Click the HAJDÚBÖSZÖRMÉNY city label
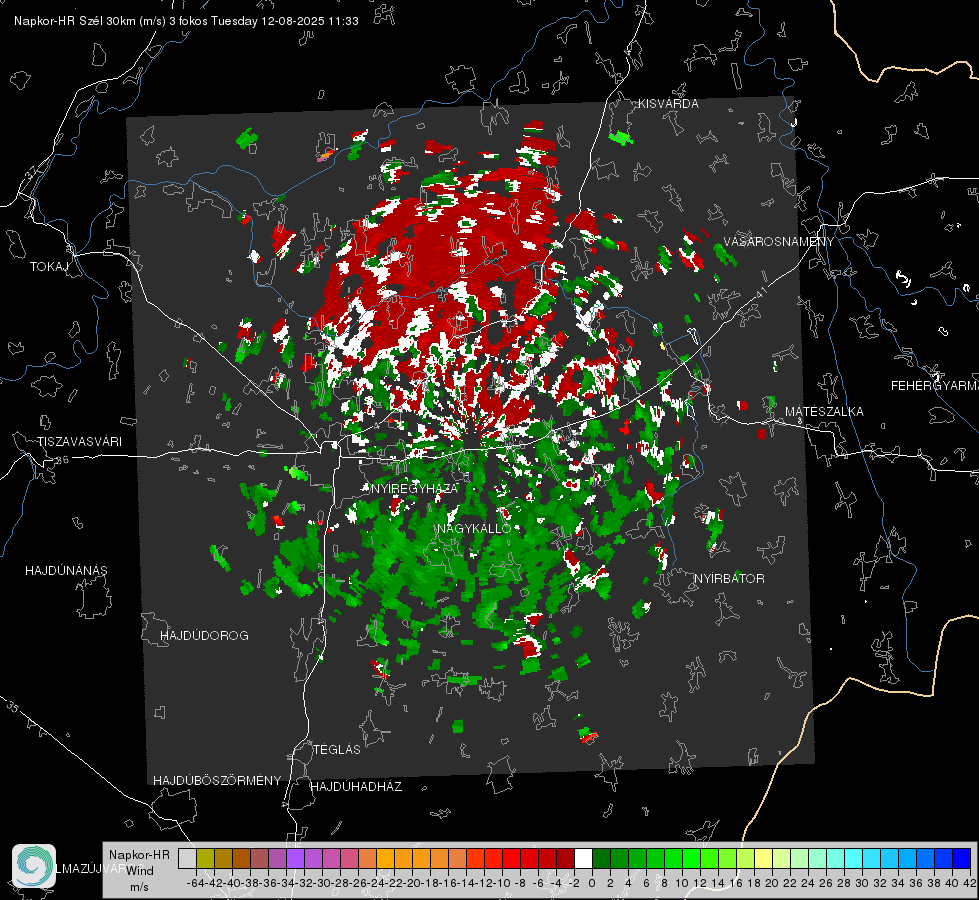The height and width of the screenshot is (900, 979). click(217, 781)
